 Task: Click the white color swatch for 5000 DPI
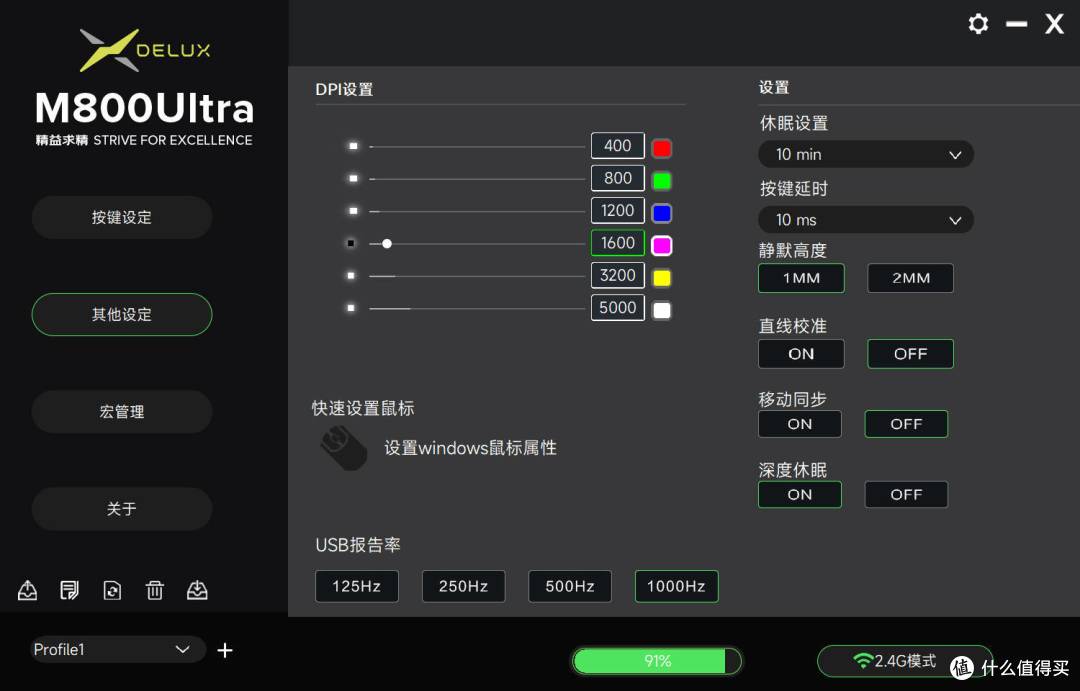[662, 310]
